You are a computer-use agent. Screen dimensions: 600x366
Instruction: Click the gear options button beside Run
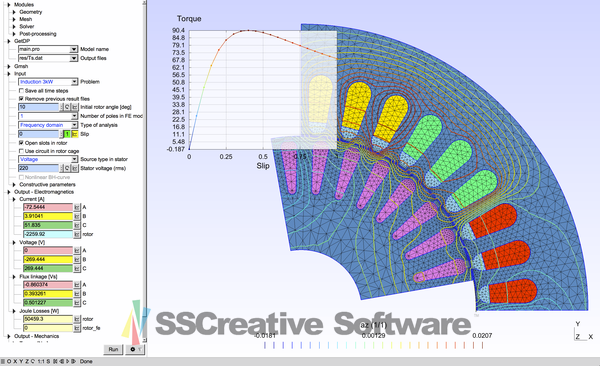point(135,349)
